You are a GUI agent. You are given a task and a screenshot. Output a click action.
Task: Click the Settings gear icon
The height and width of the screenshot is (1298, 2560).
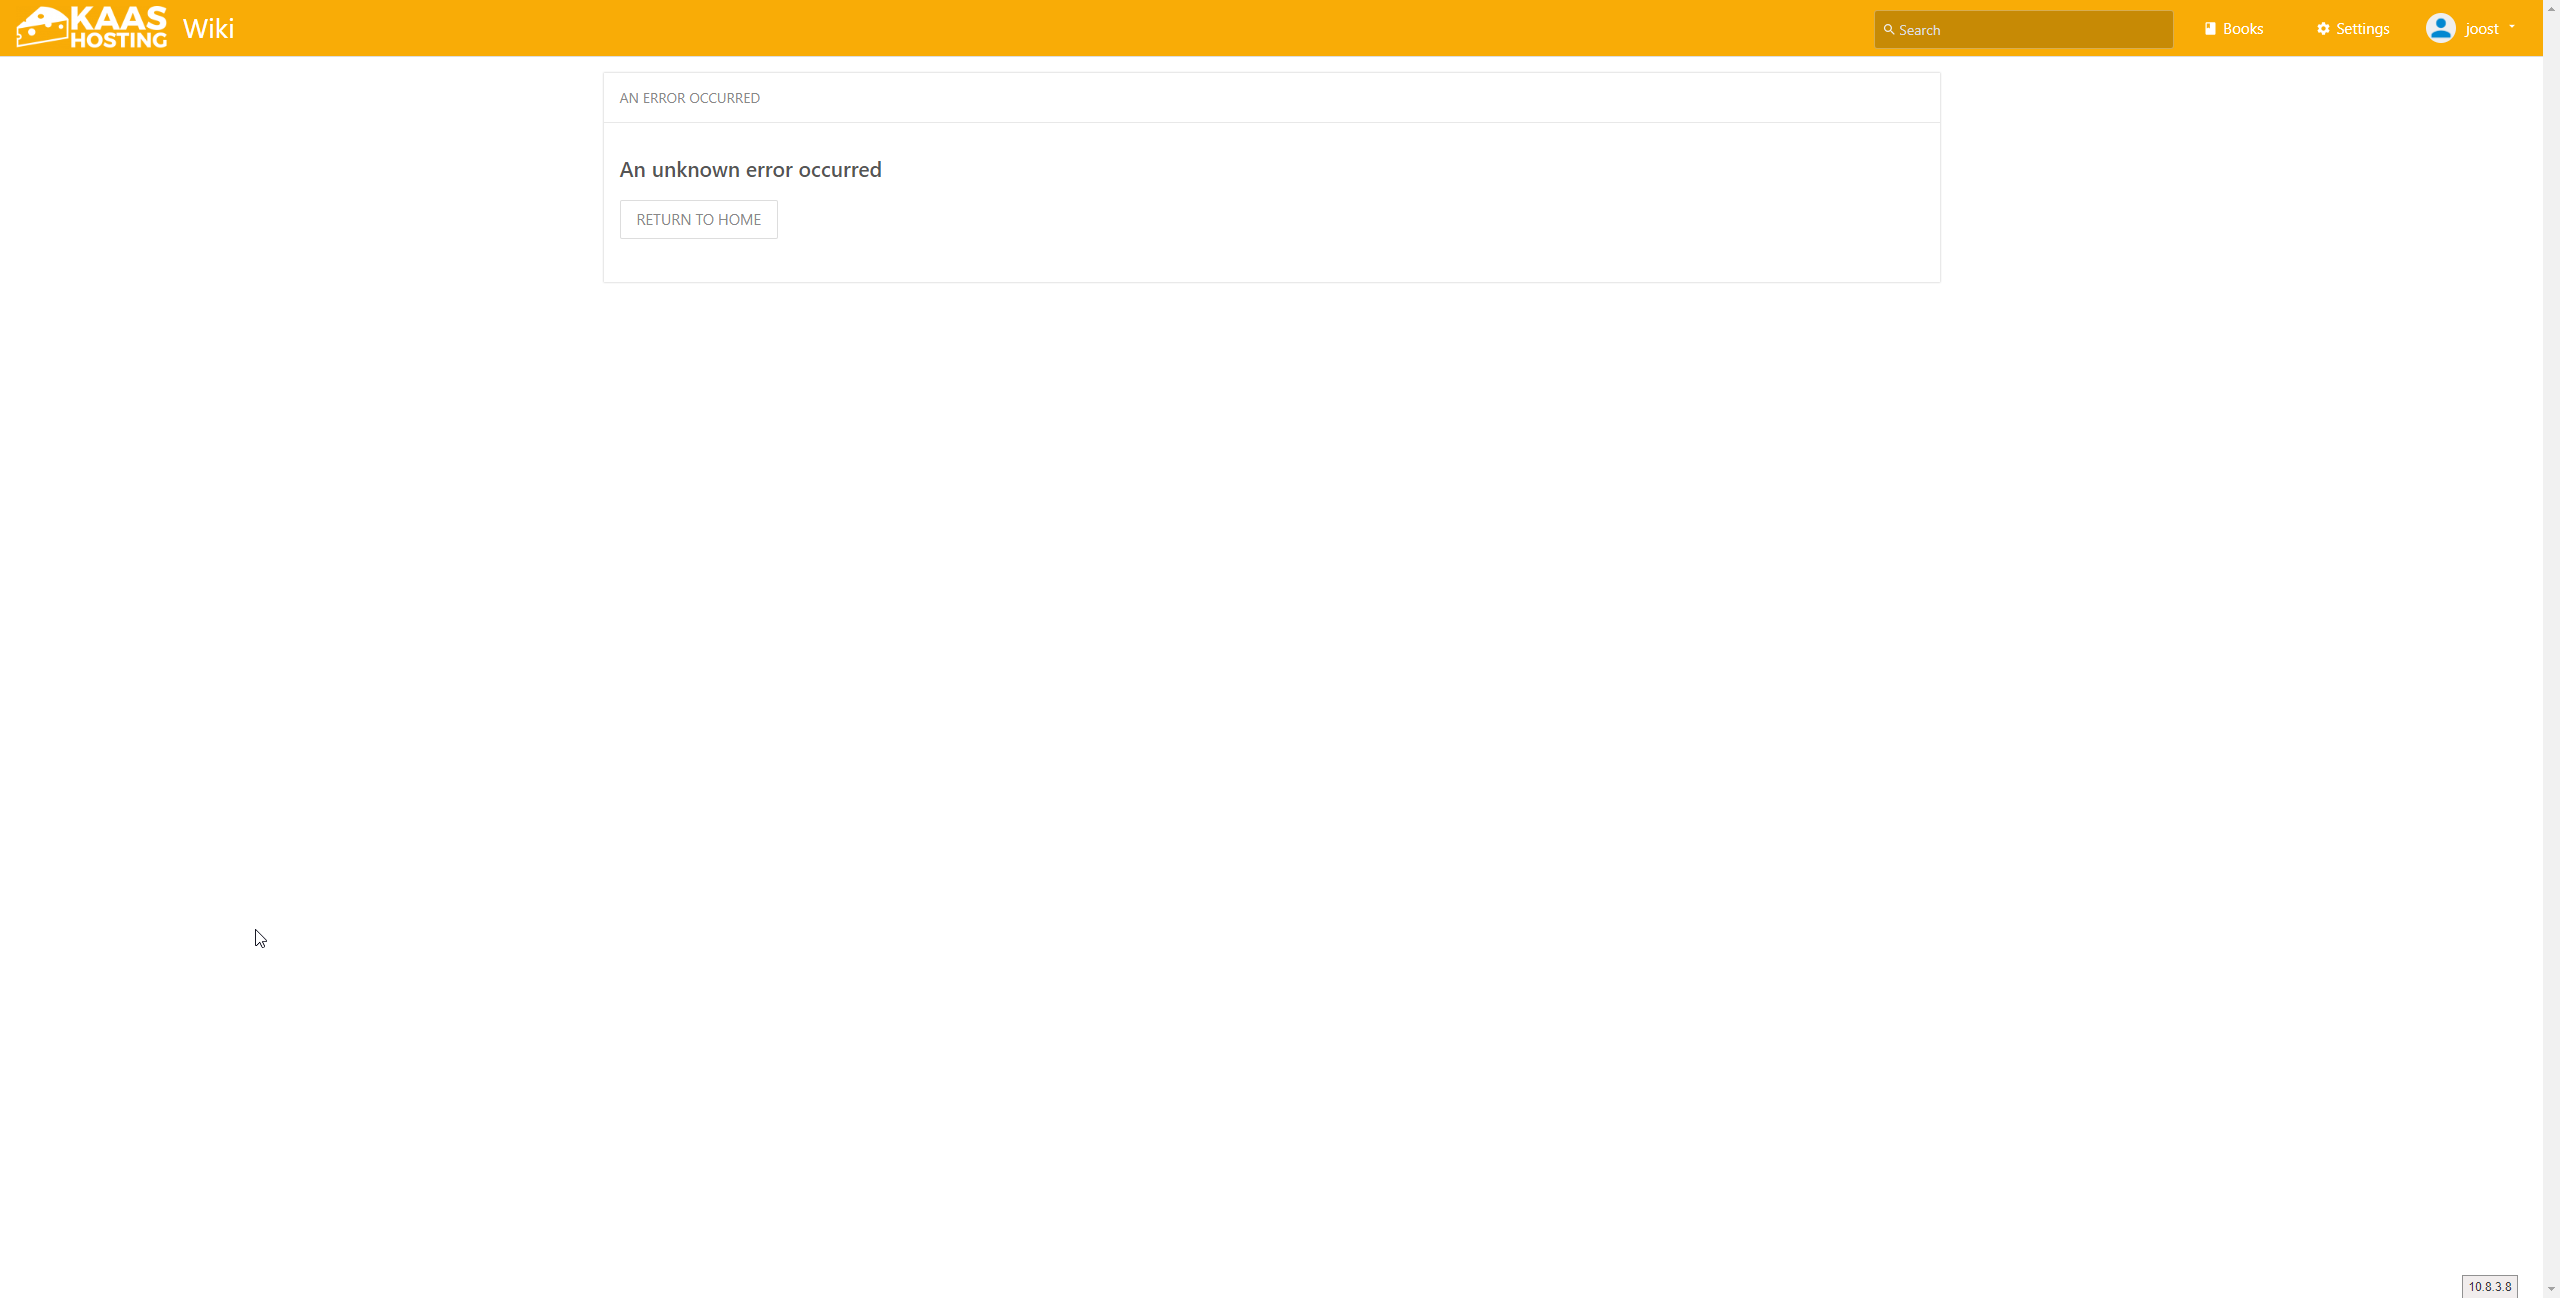pos(2323,29)
